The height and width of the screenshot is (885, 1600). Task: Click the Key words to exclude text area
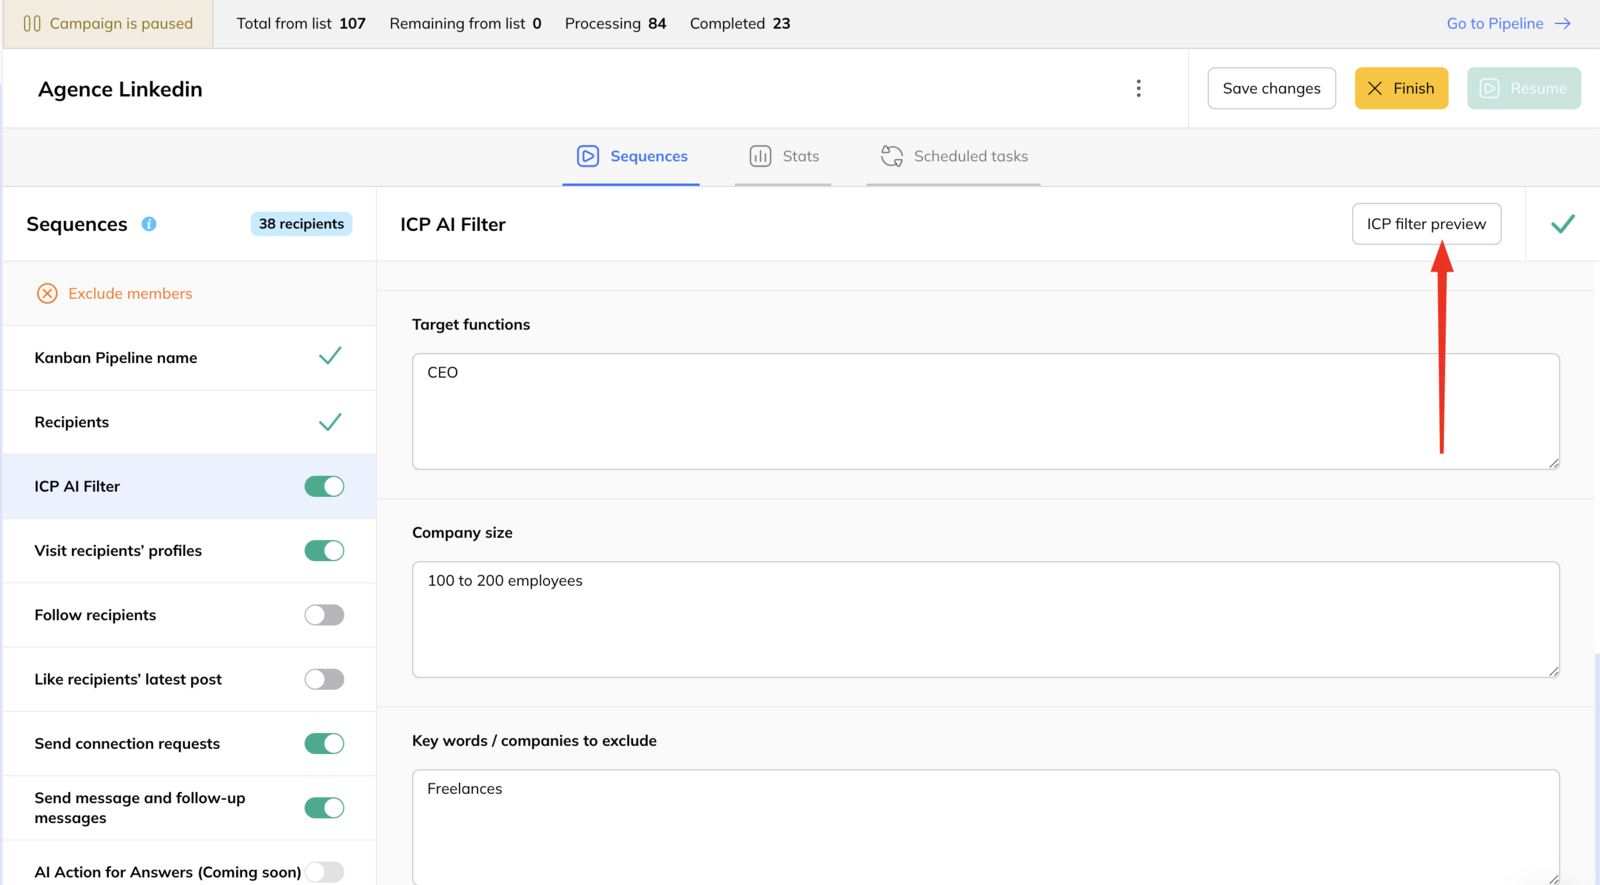[x=986, y=826]
